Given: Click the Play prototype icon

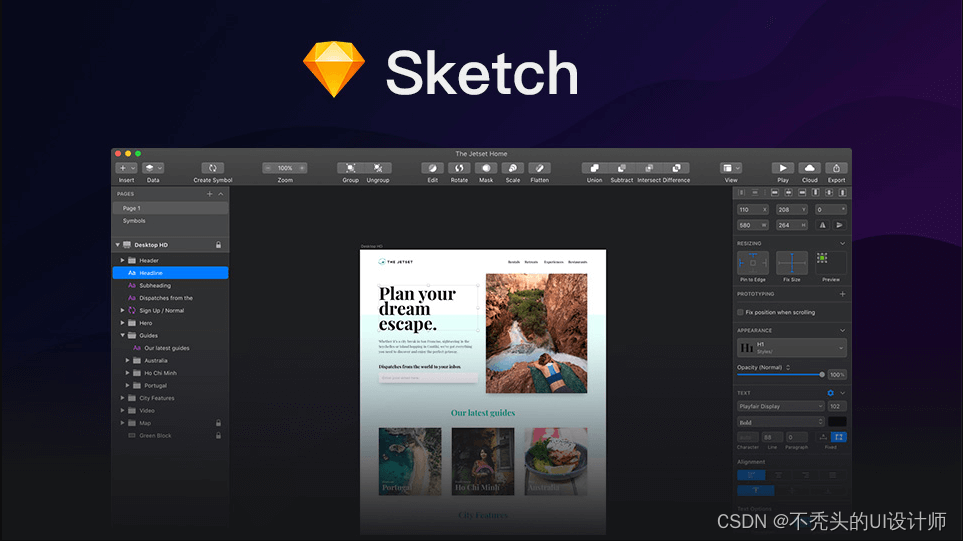Looking at the screenshot, I should pyautogui.click(x=782, y=168).
